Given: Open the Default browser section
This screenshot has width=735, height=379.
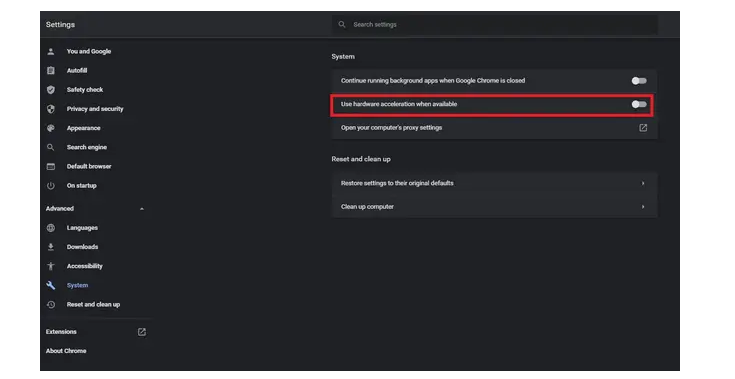Looking at the screenshot, I should (x=89, y=167).
